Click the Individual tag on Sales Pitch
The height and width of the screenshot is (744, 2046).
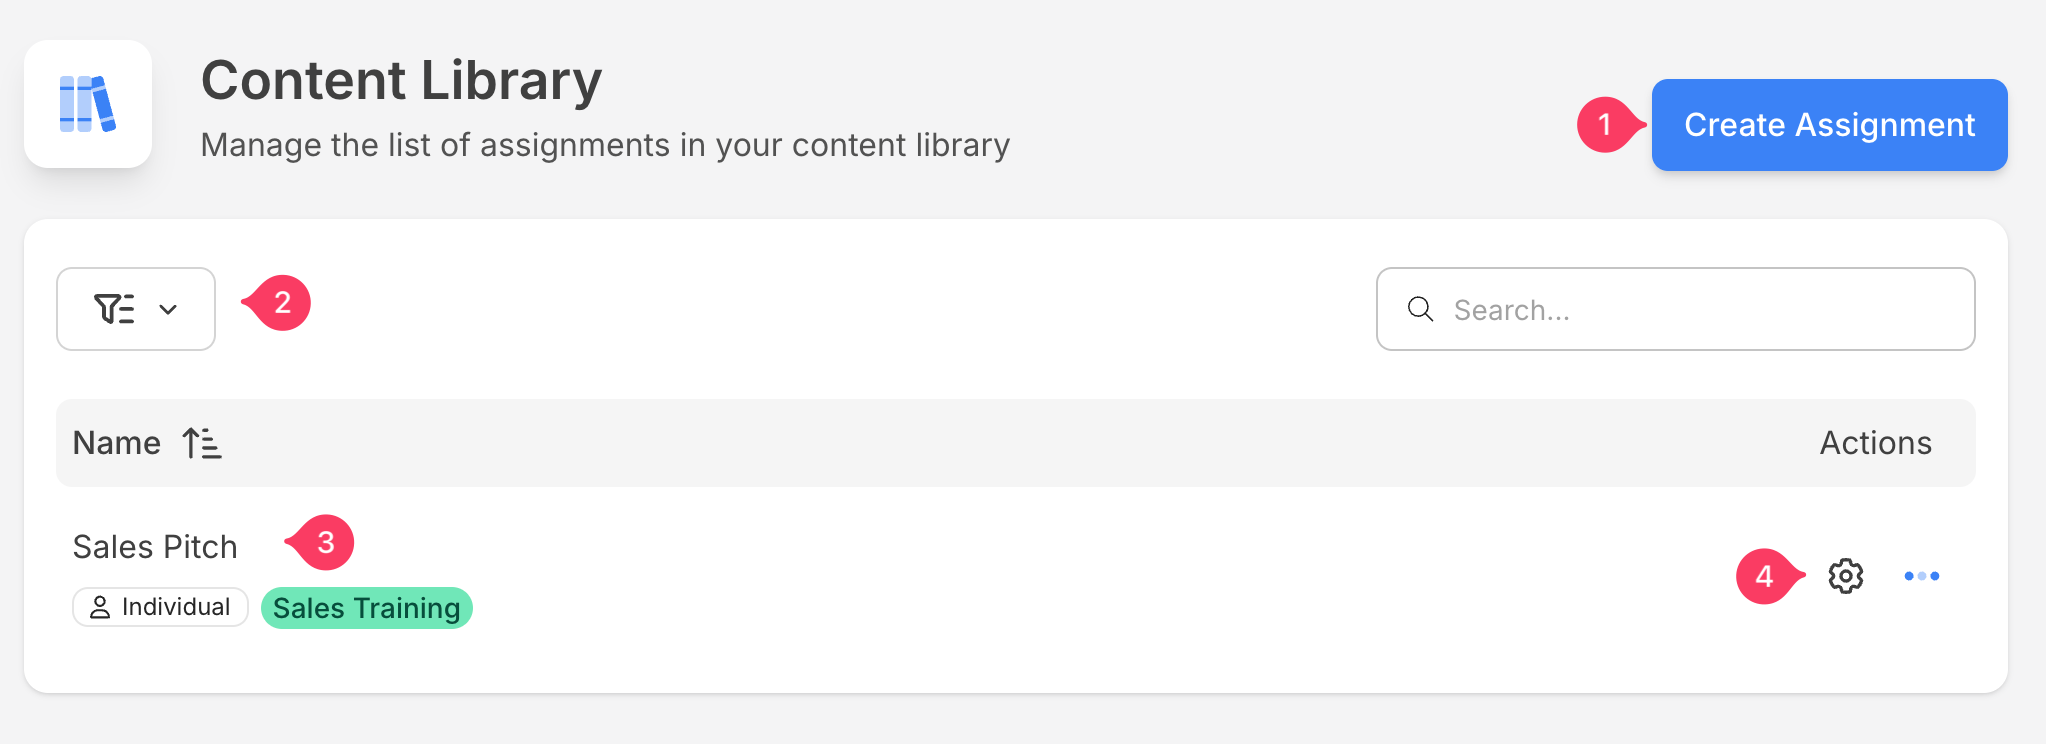tap(161, 607)
